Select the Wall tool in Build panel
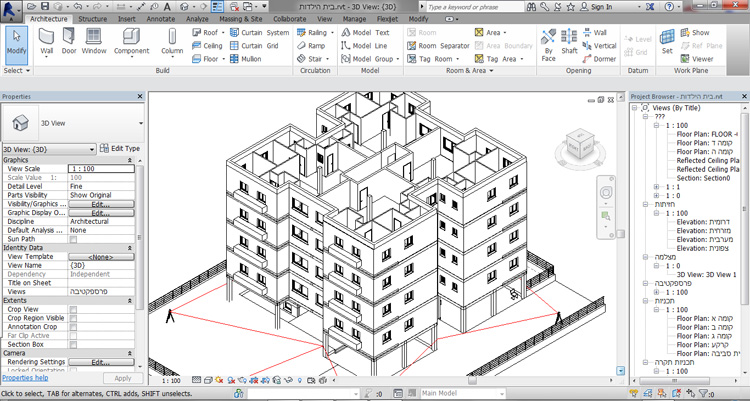 coord(46,42)
